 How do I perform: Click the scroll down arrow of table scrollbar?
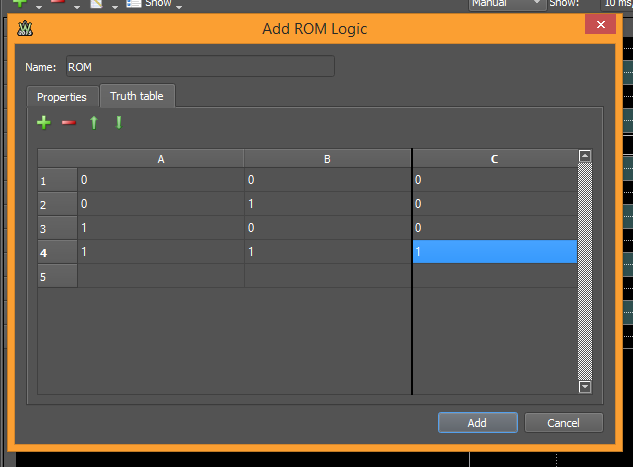585,386
